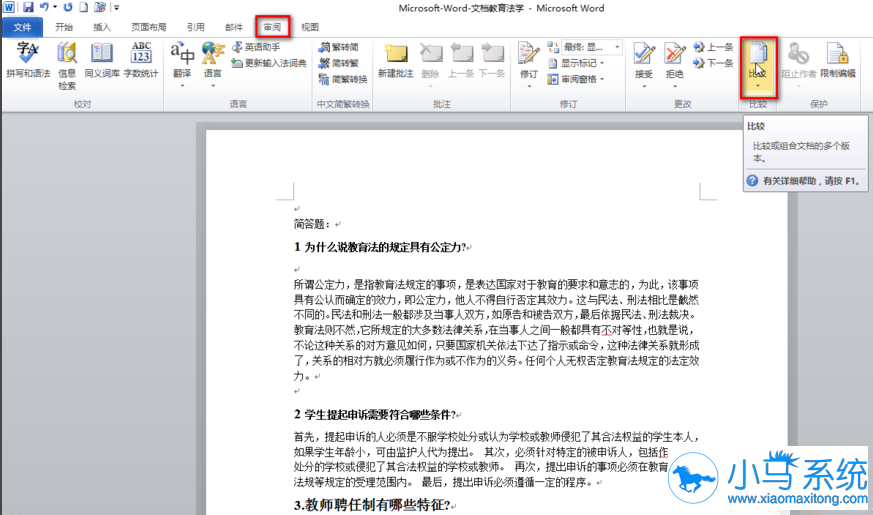The width and height of the screenshot is (873, 515).
Task: Switch to Mailings (邮件) tab
Action: coord(234,27)
